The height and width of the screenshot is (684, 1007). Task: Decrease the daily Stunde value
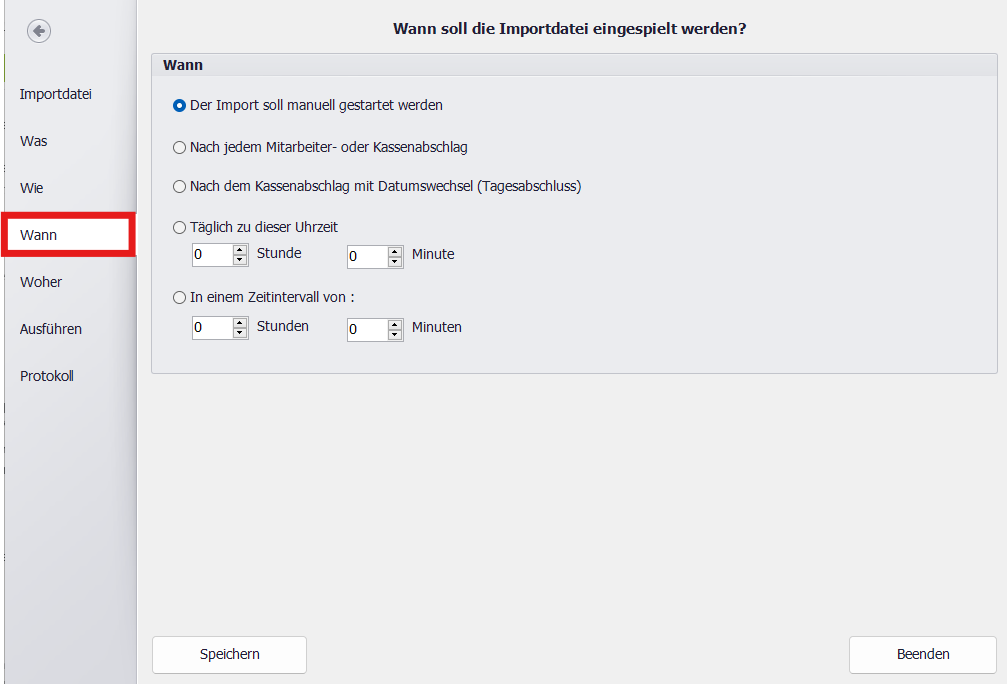click(240, 260)
